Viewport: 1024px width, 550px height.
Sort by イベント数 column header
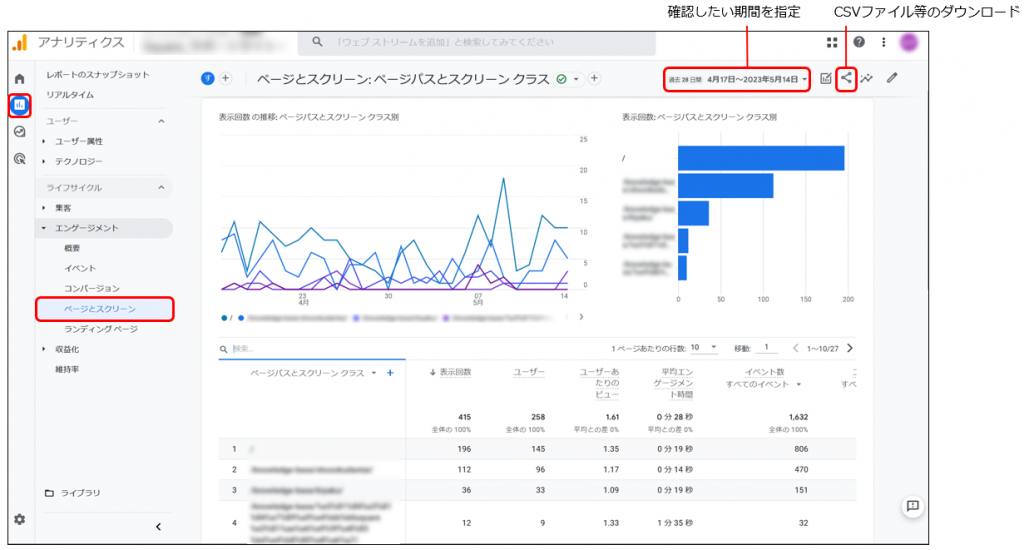coord(765,372)
